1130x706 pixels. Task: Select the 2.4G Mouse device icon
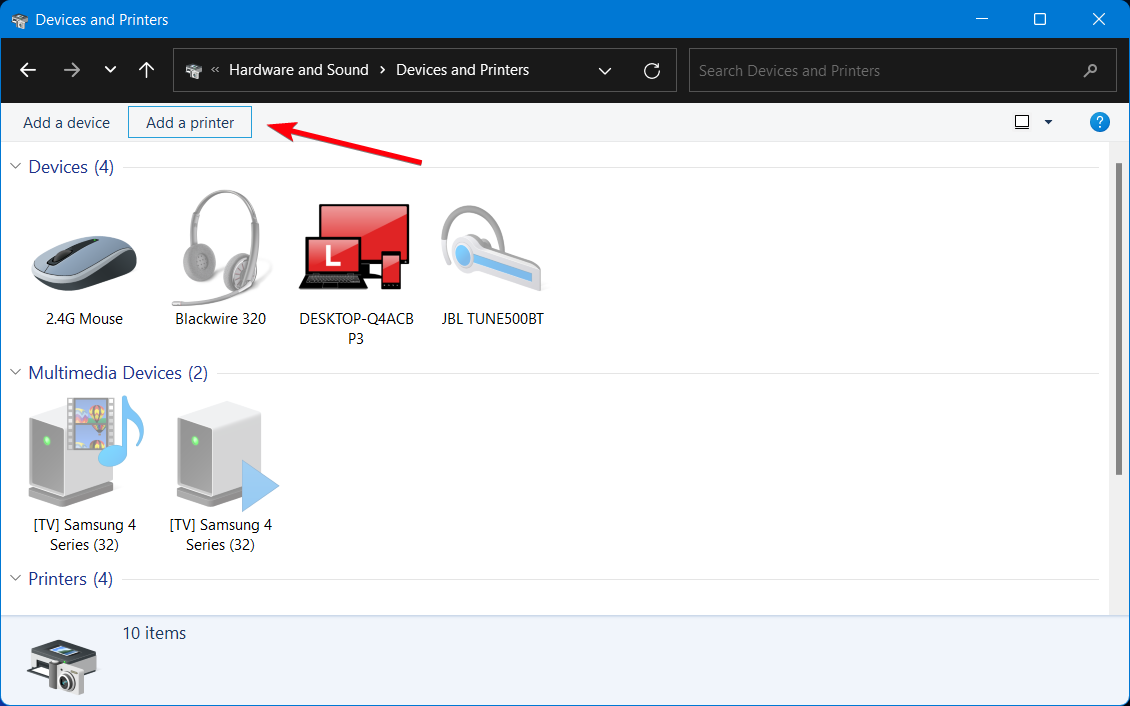pos(84,262)
